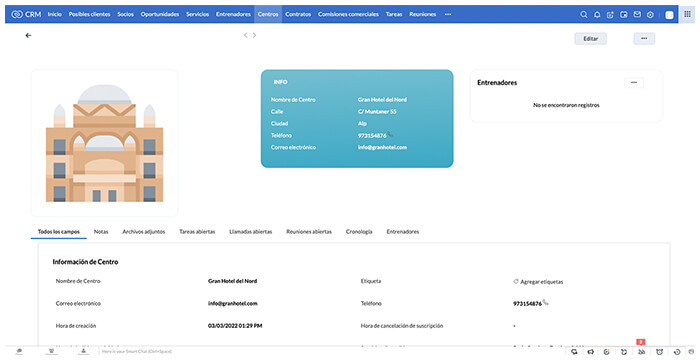The height and width of the screenshot is (360, 700).
Task: Open notifications bell icon
Action: pos(597,14)
